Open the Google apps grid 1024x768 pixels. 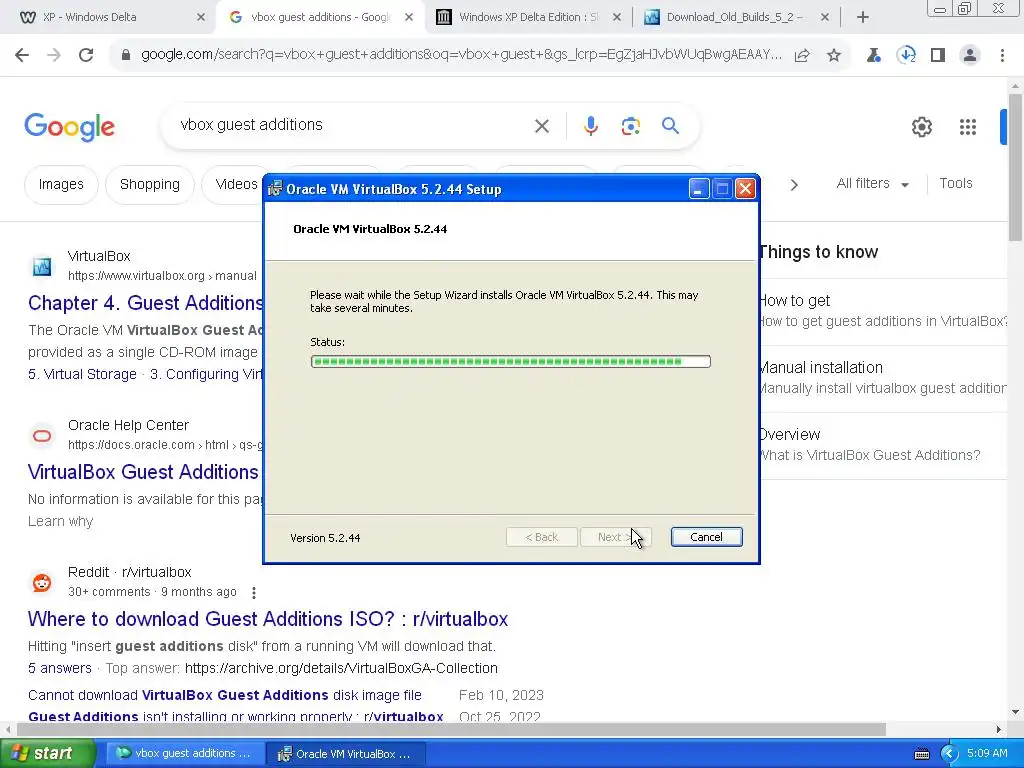(x=968, y=127)
